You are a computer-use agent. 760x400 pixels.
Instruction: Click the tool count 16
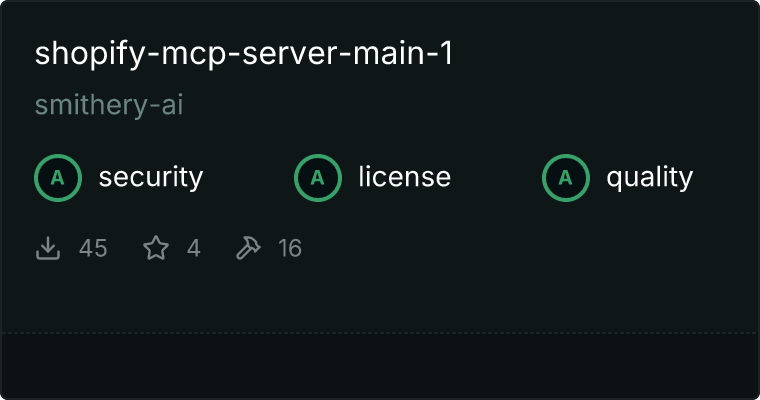290,248
